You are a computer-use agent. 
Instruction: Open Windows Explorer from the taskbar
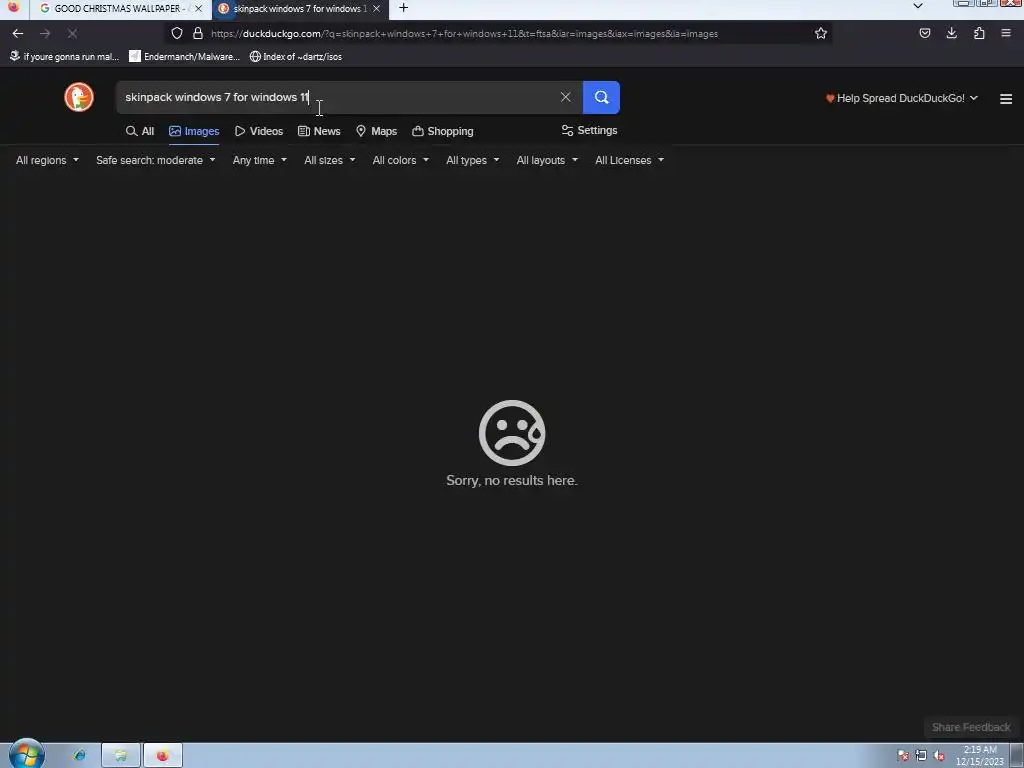coord(121,756)
